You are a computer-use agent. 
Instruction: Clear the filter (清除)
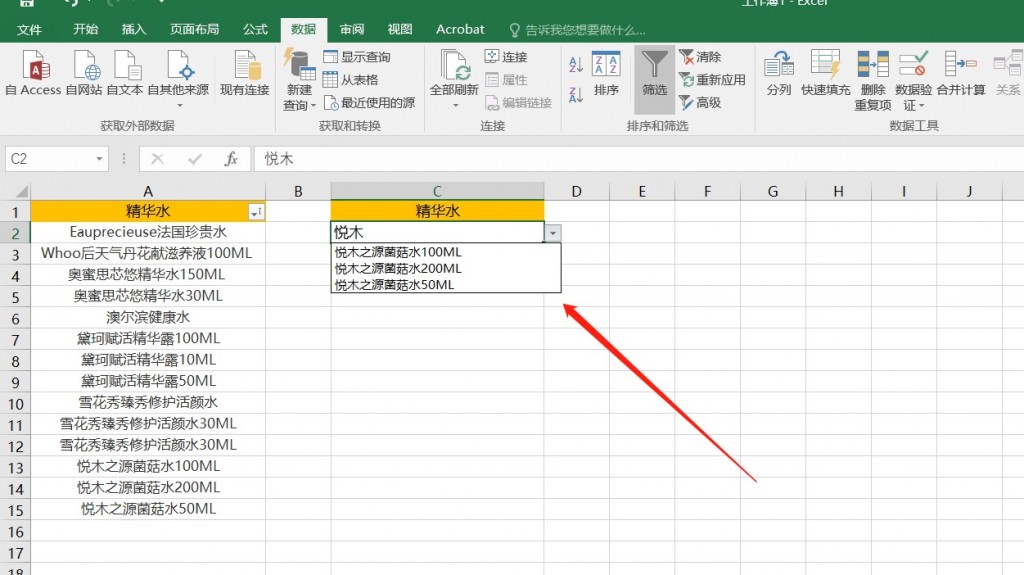coord(700,57)
